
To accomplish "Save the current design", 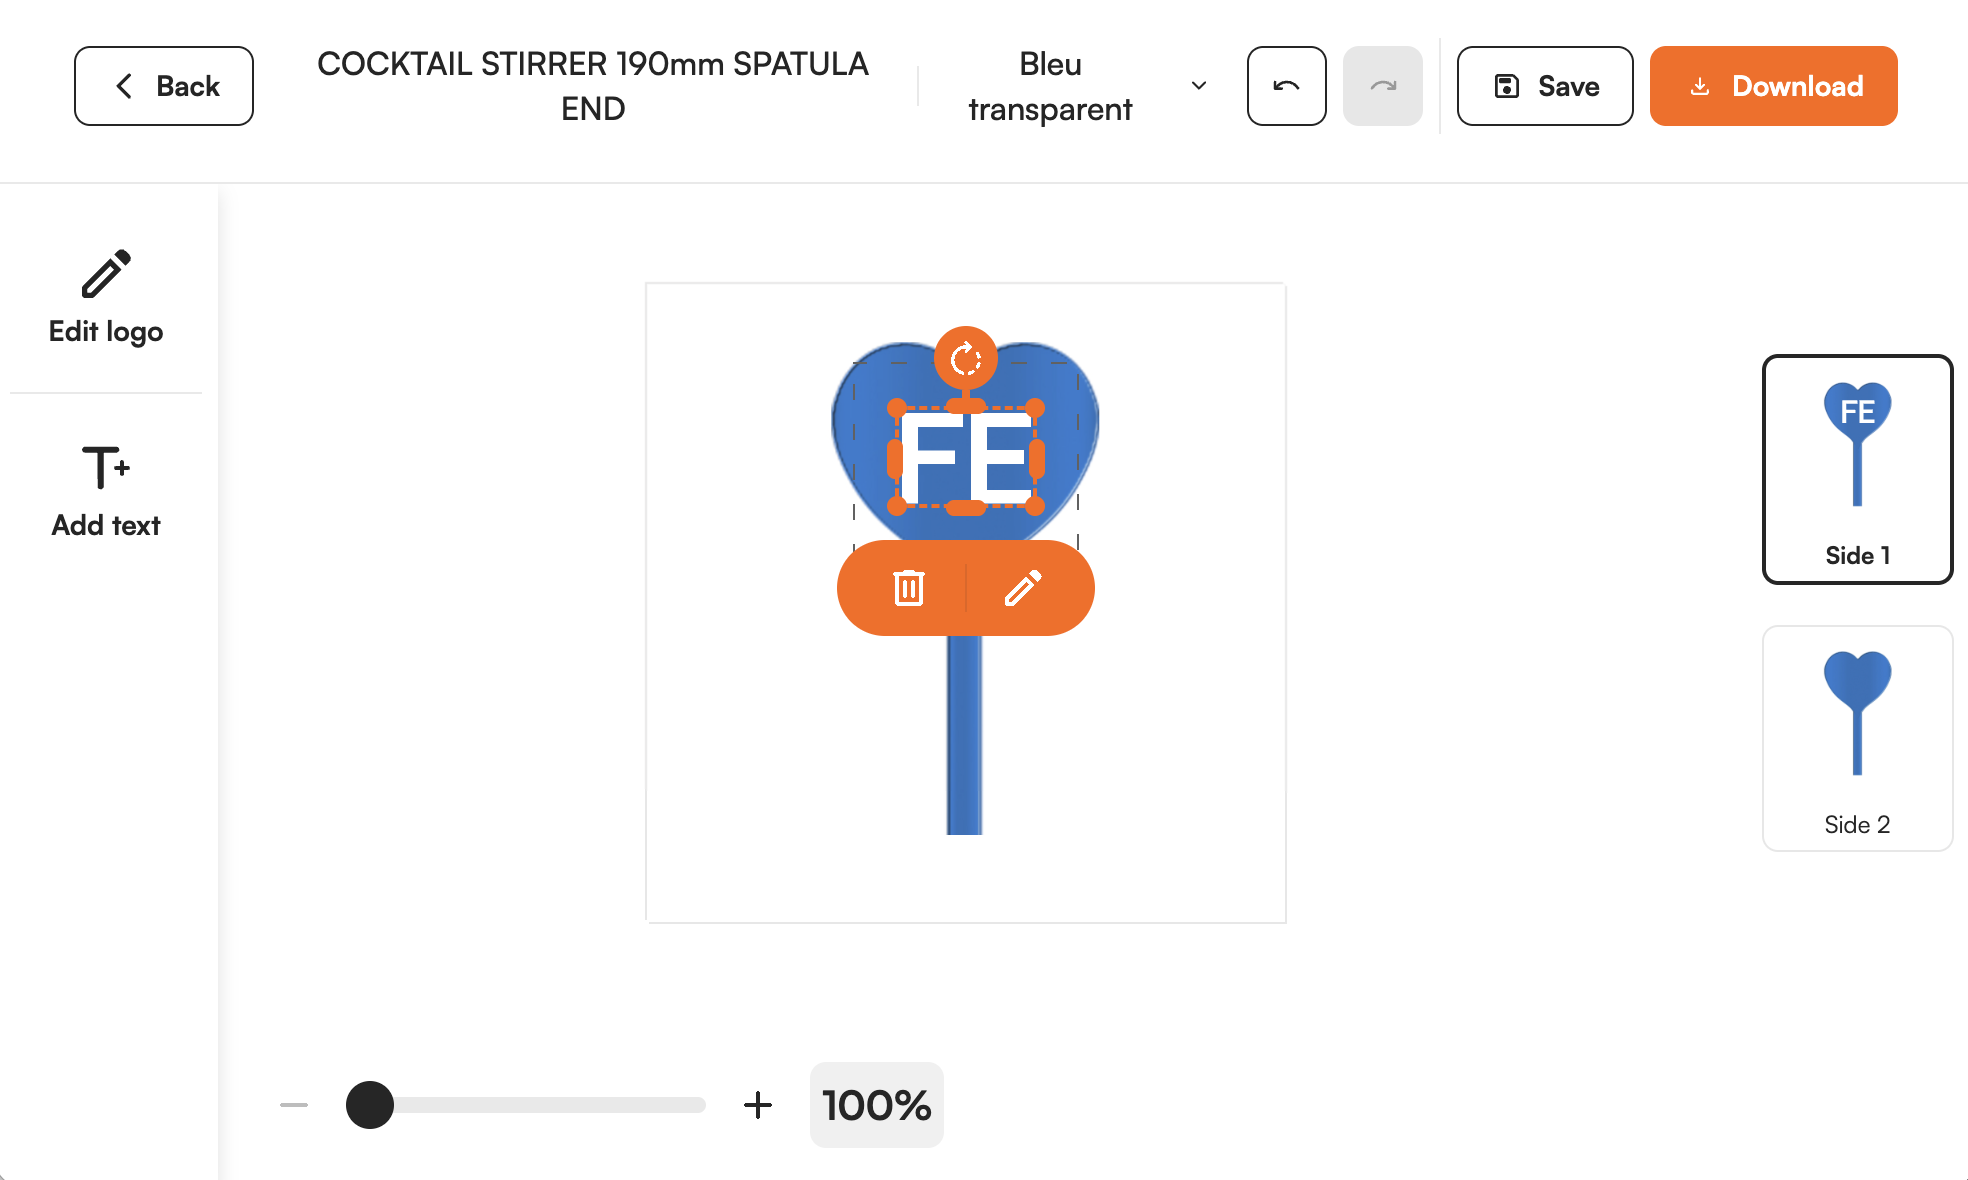I will tap(1545, 86).
